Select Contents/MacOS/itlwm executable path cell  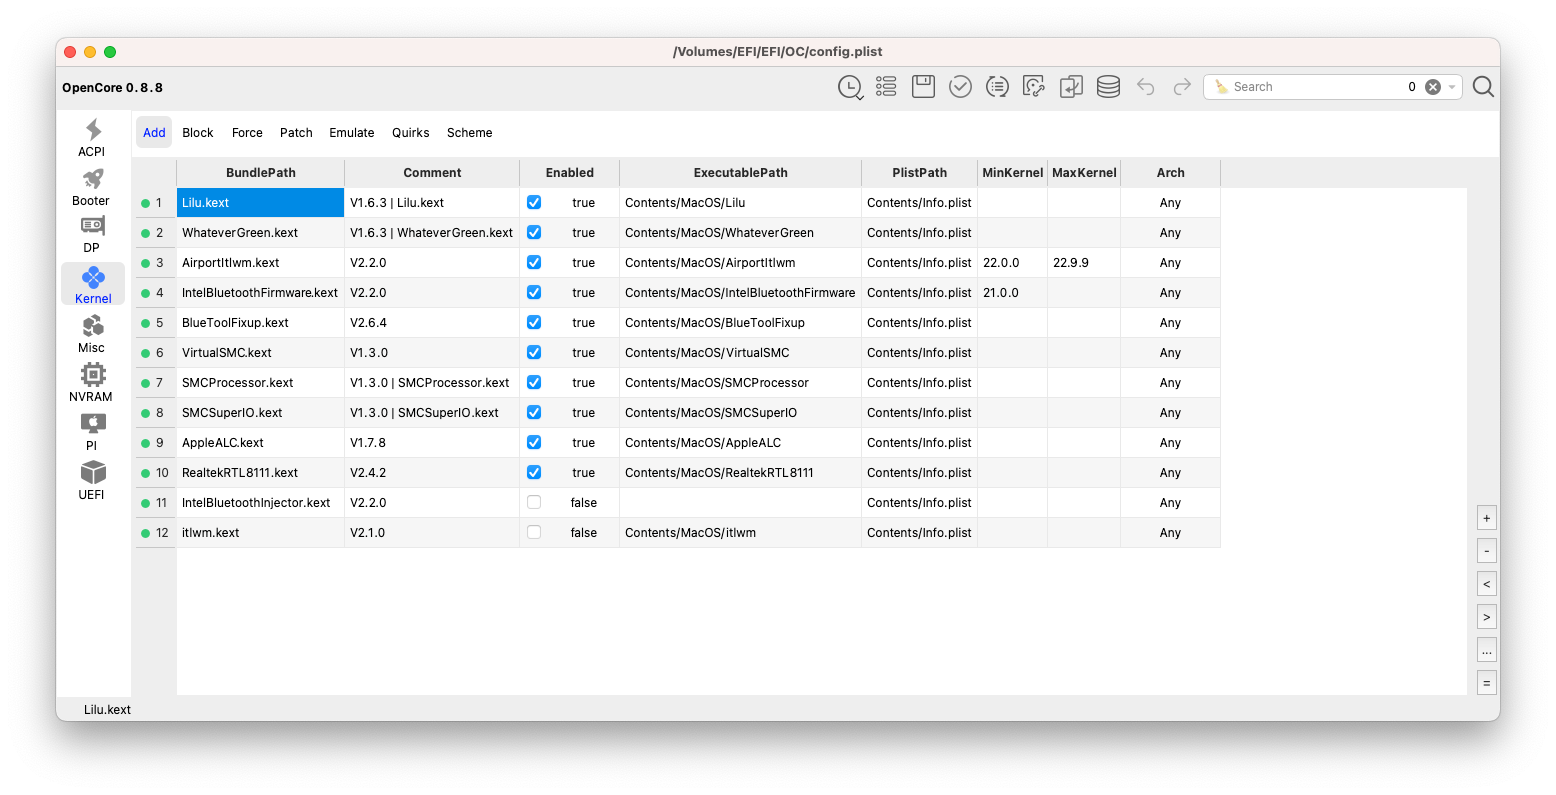[741, 532]
